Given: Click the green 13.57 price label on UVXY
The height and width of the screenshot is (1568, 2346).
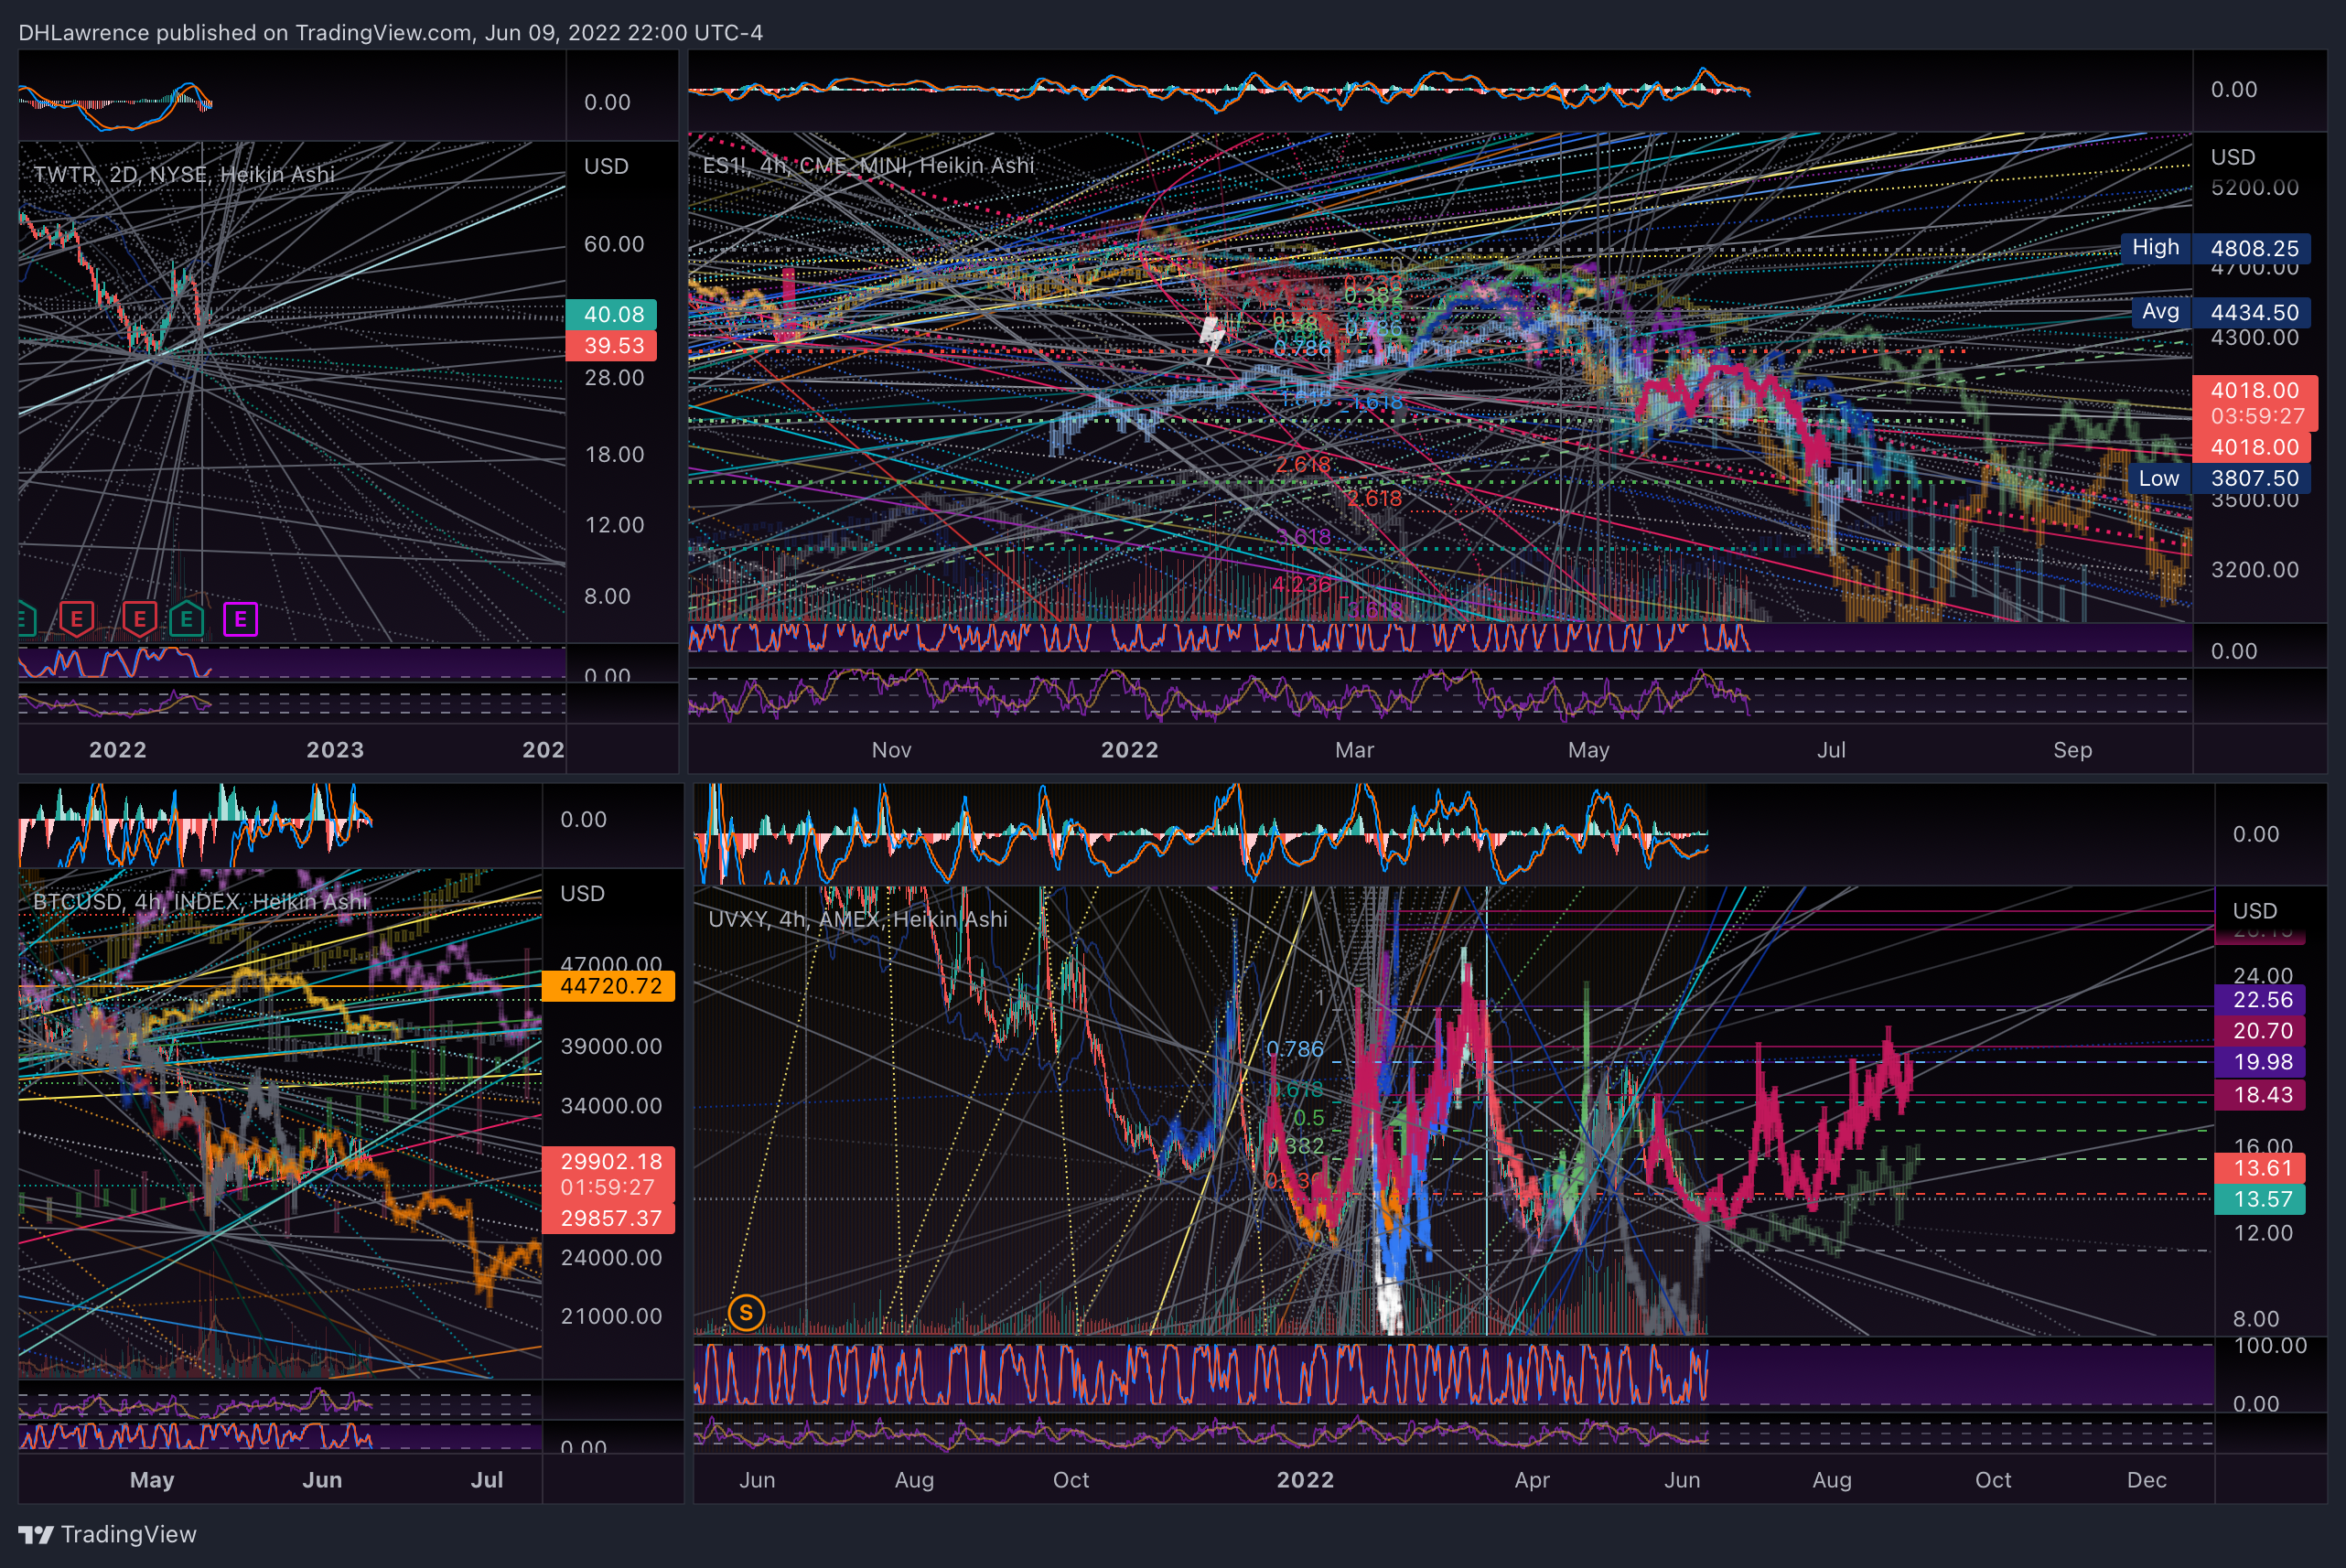Looking at the screenshot, I should click(x=2260, y=1199).
